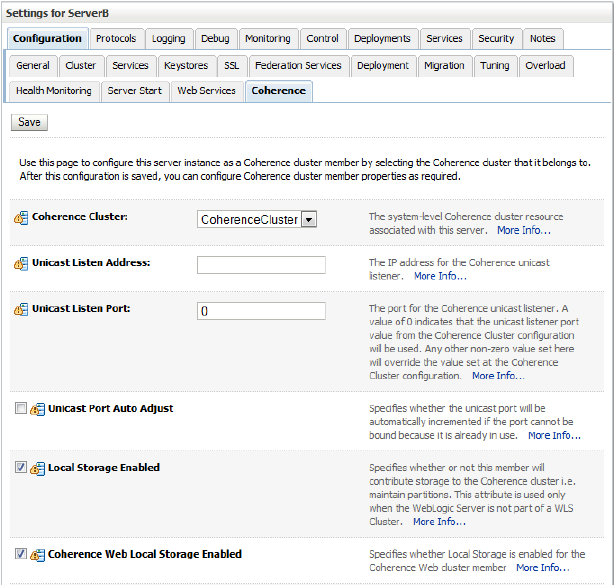Open More Info for Unicast Listen Address
The width and height of the screenshot is (614, 585).
pyautogui.click(x=441, y=276)
